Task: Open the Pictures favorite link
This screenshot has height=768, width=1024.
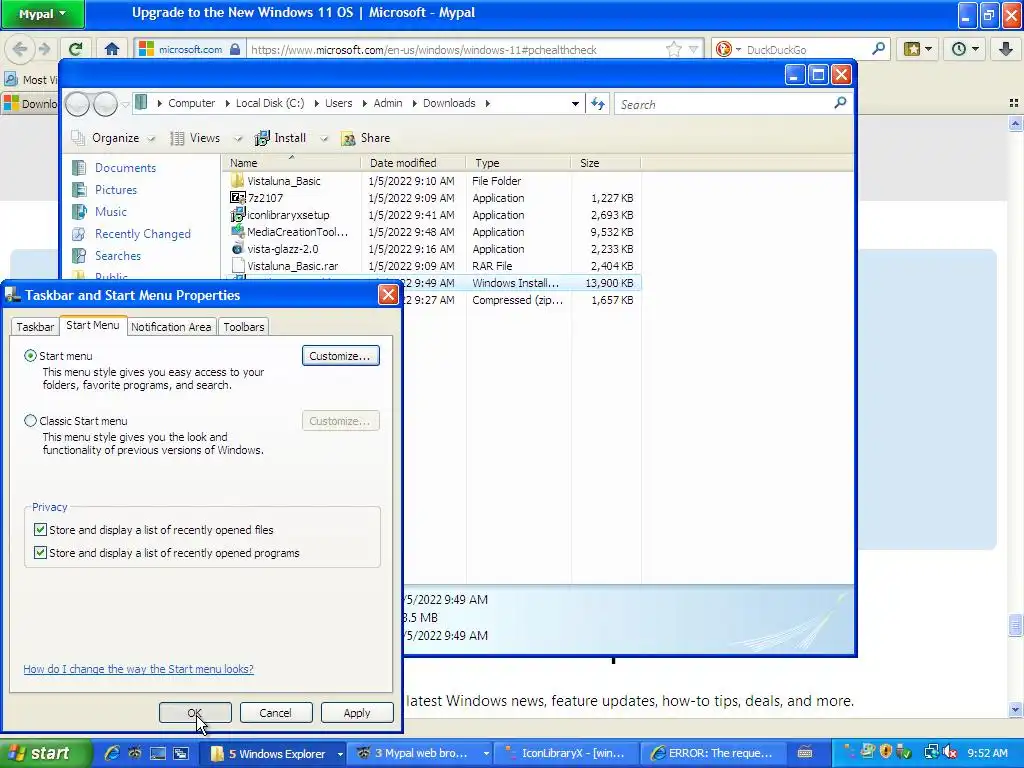Action: point(116,189)
